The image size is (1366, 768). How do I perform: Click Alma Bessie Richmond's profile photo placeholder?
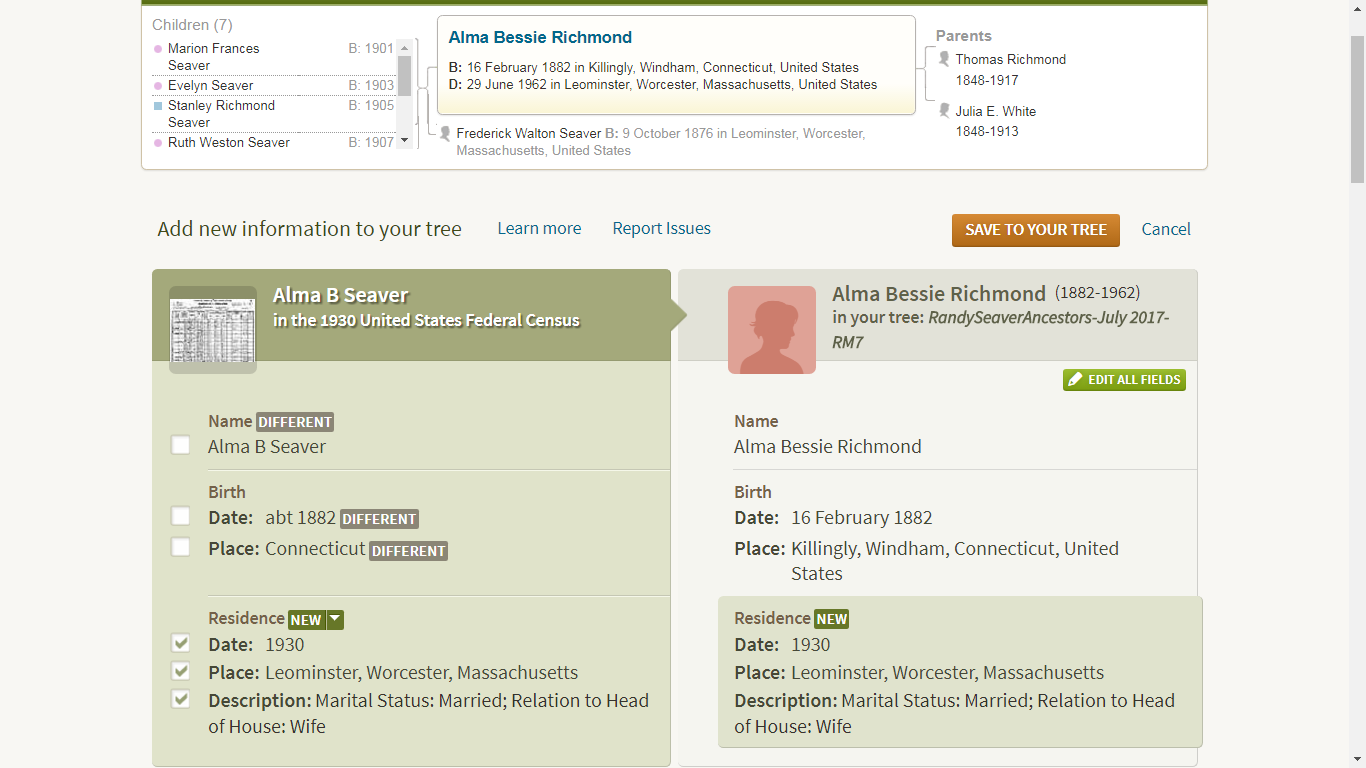771,330
